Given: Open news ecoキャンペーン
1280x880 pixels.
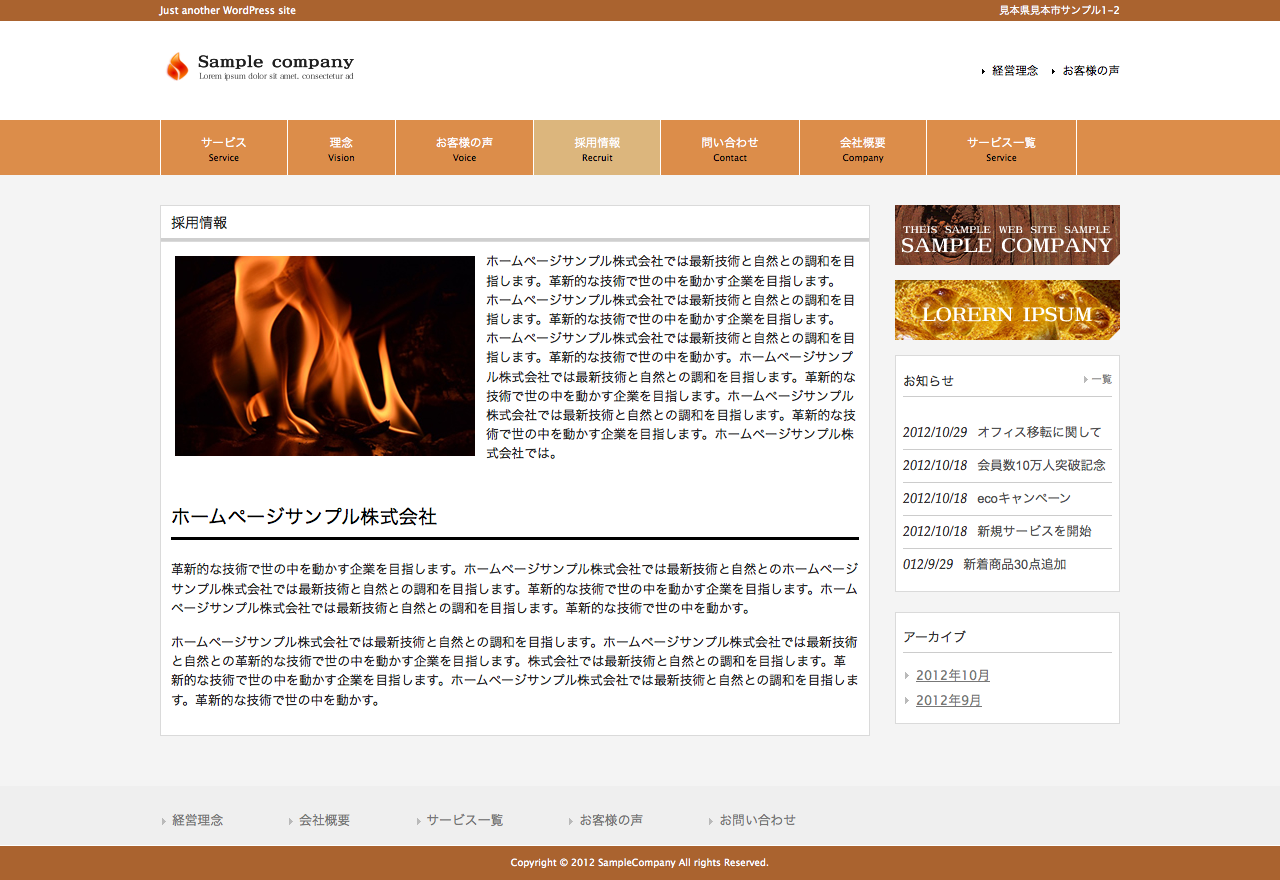Looking at the screenshot, I should (x=1024, y=498).
